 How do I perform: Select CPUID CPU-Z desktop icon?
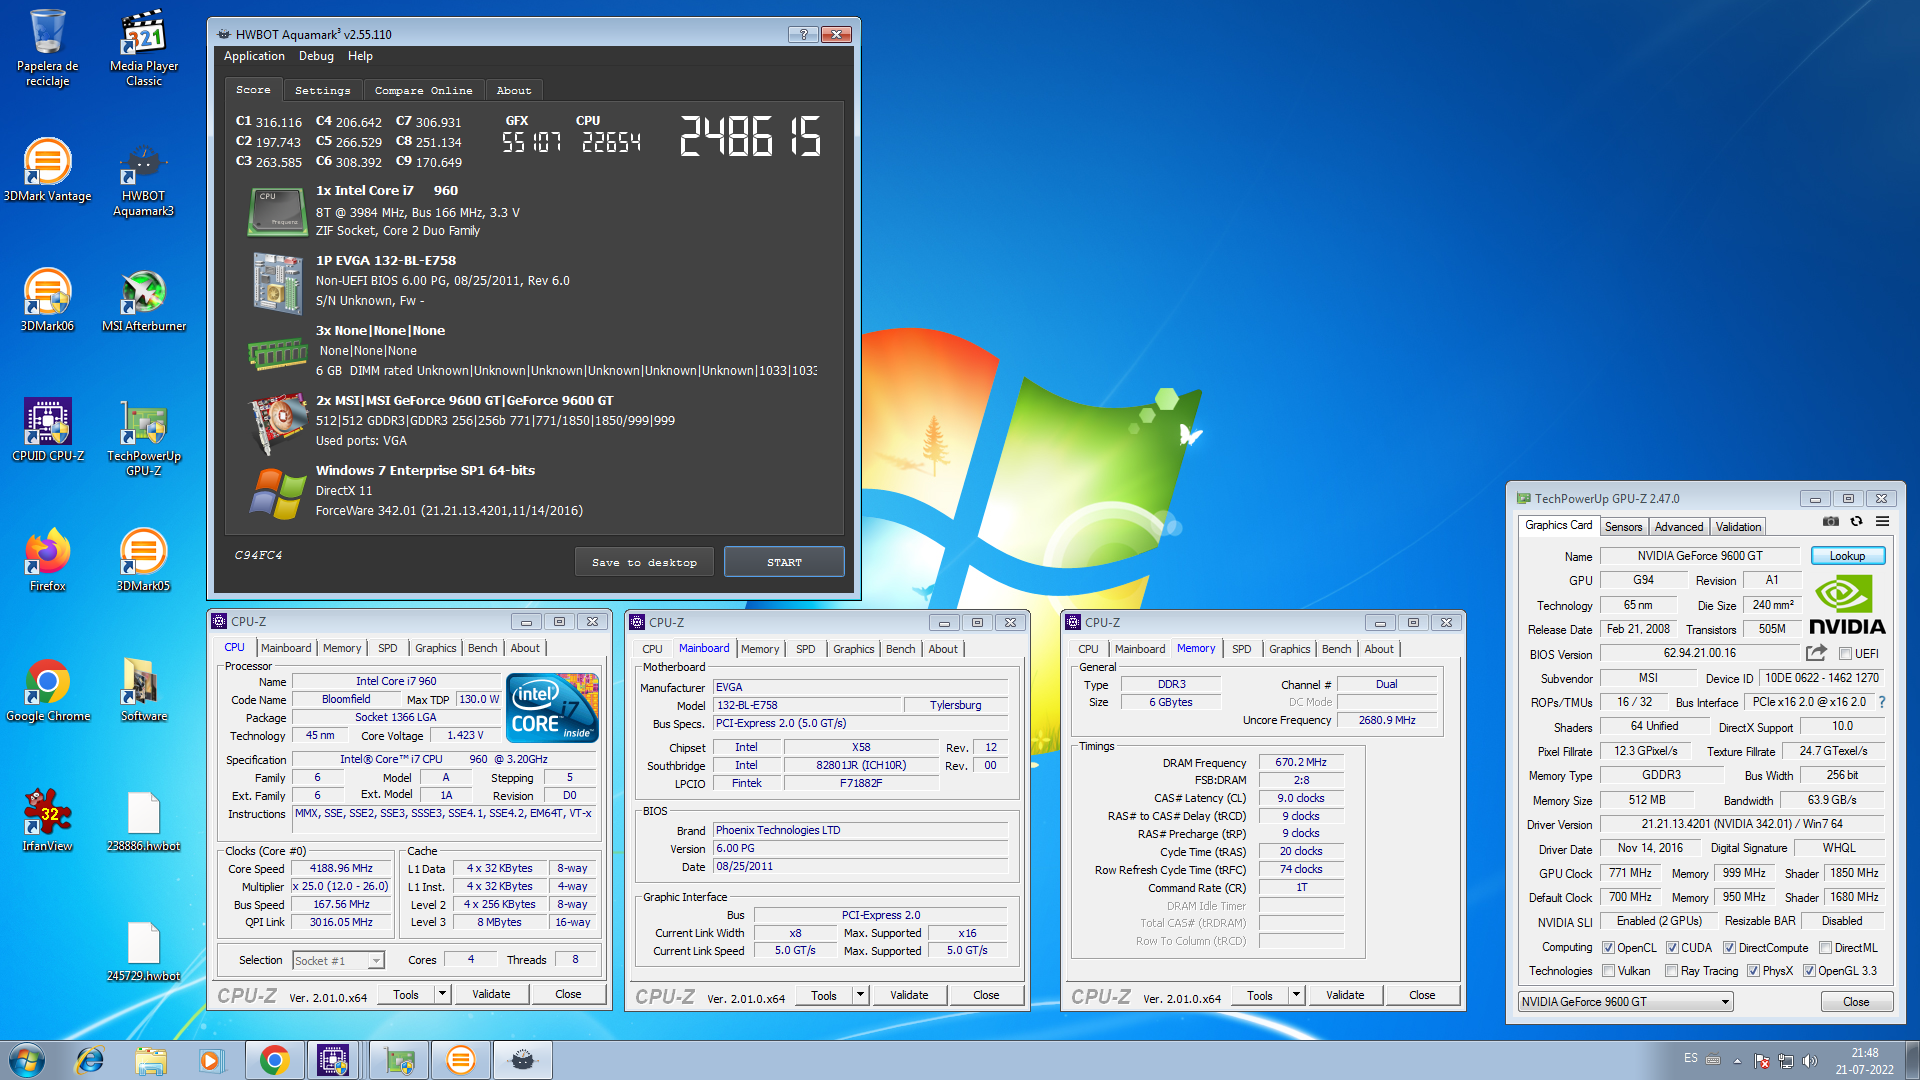(47, 430)
